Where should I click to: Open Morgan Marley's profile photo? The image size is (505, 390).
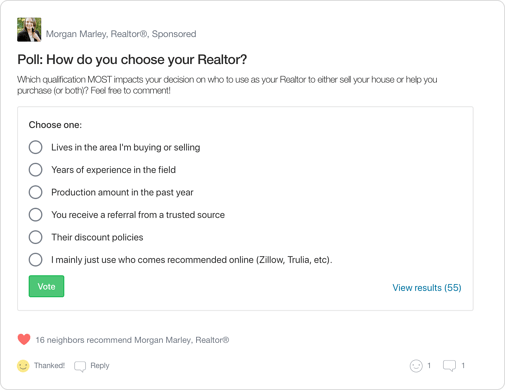[x=29, y=30]
